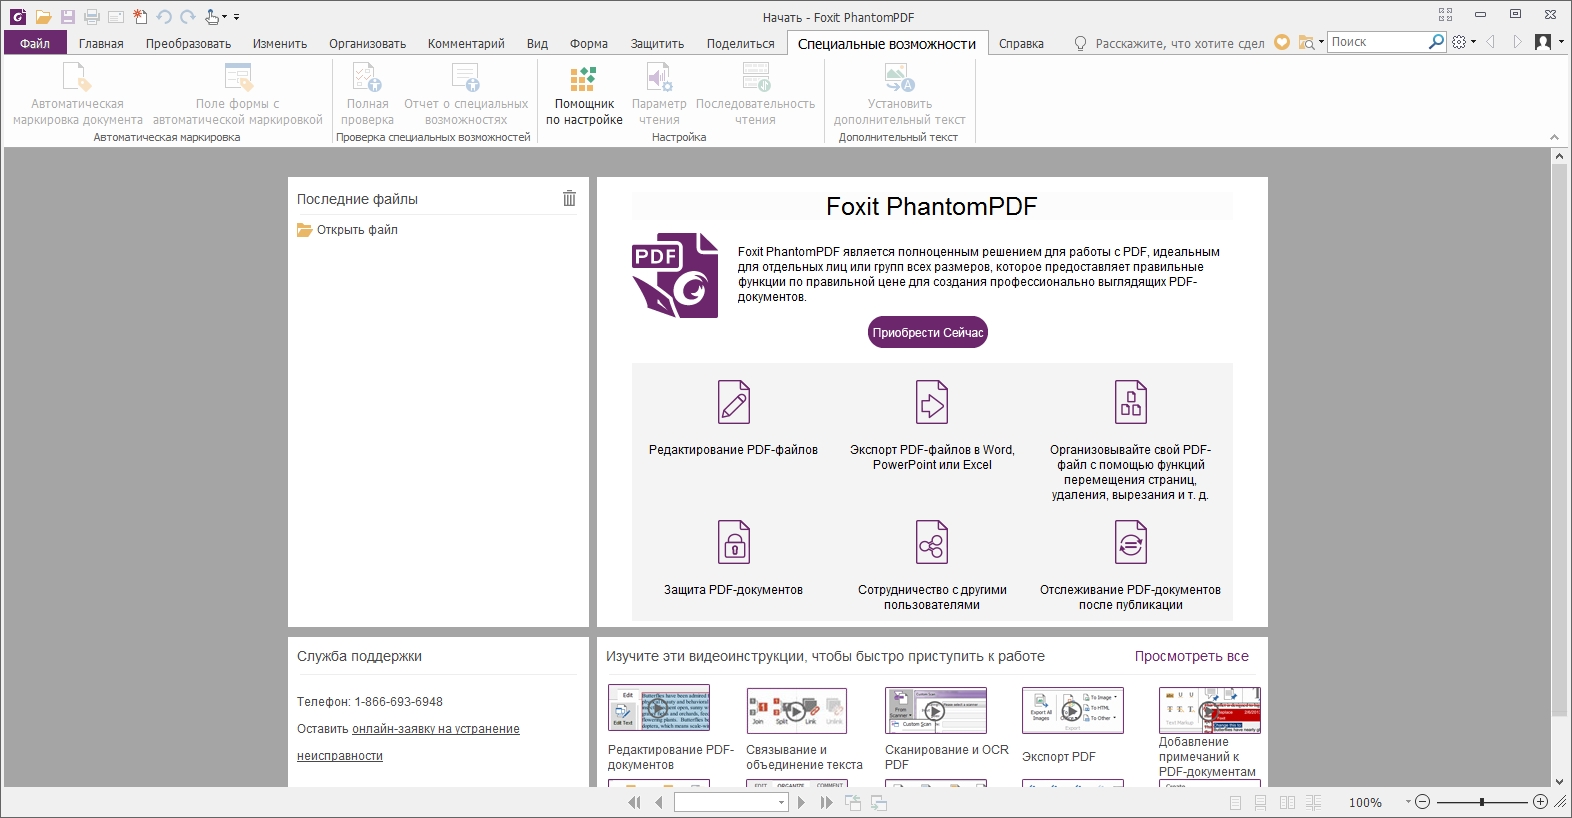
Task: Click the large Foxit PhantomPDF logo
Action: 675,275
